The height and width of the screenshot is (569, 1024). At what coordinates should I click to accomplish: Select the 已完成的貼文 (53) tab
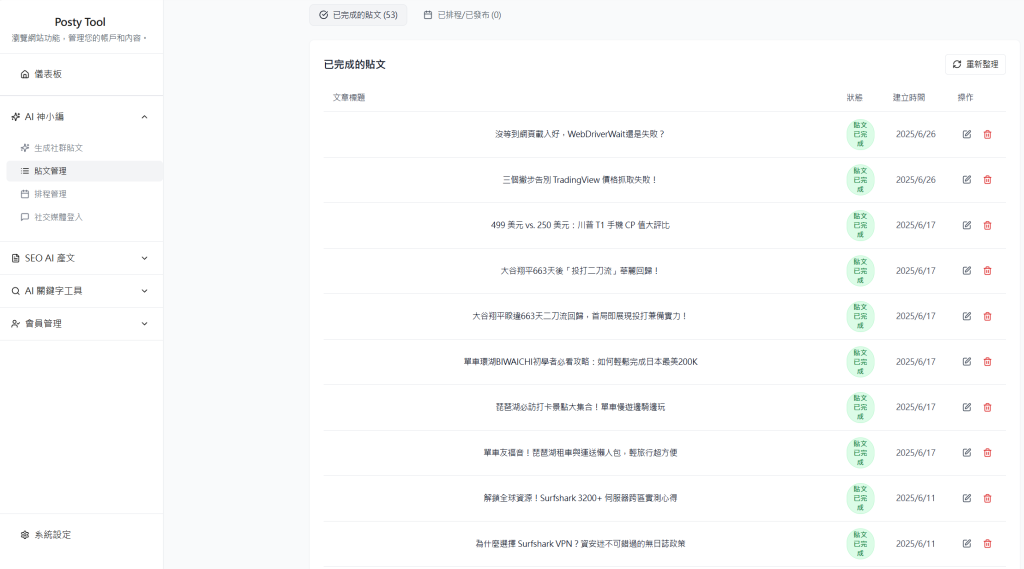[358, 15]
